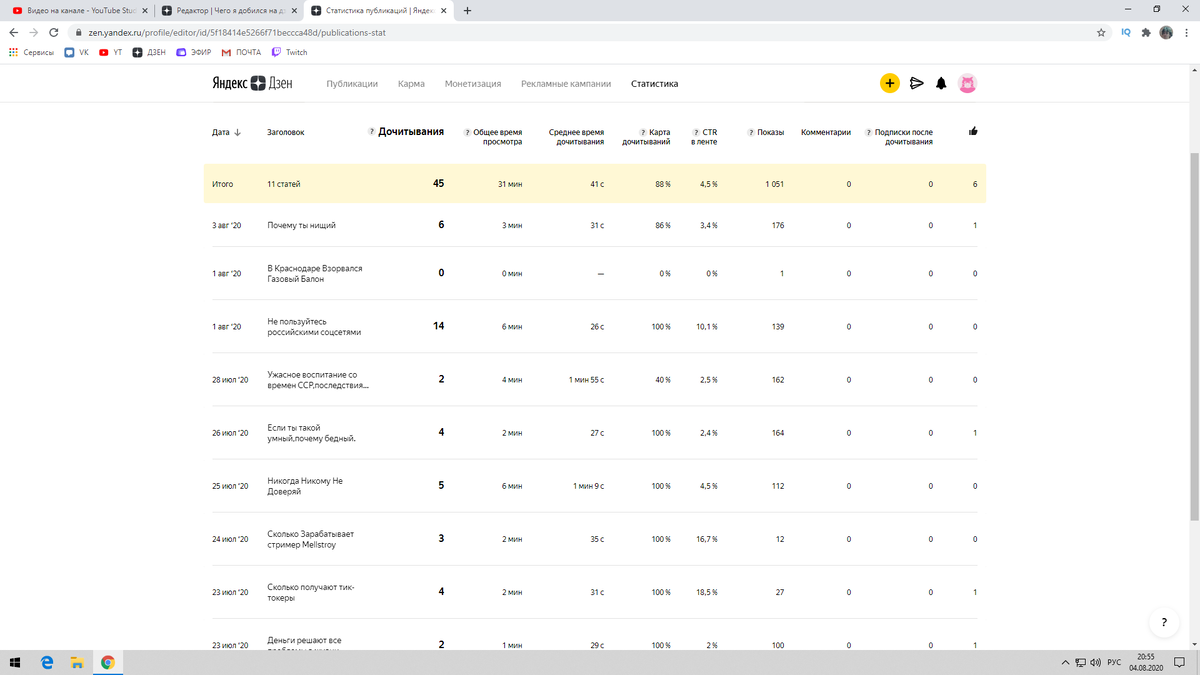Click the thumbs-up likes column icon

coord(974,131)
